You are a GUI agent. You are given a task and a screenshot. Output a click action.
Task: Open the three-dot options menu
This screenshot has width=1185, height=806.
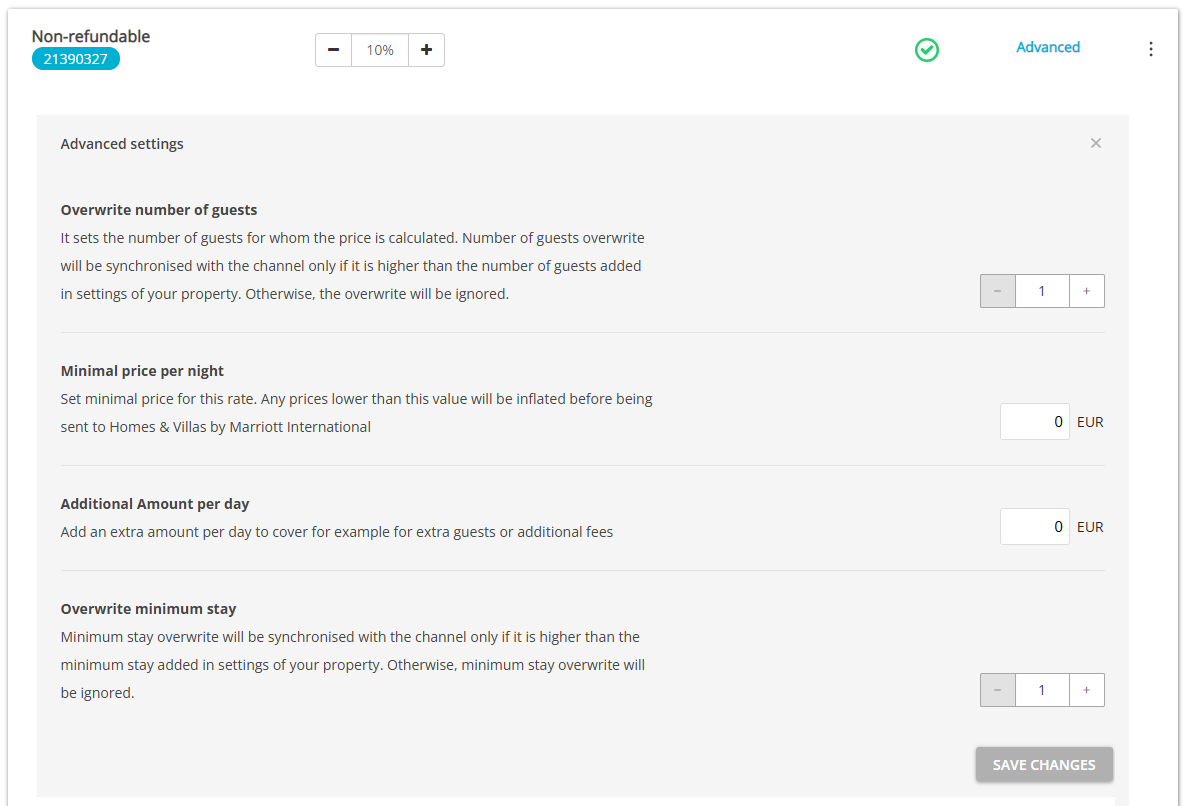click(1151, 49)
